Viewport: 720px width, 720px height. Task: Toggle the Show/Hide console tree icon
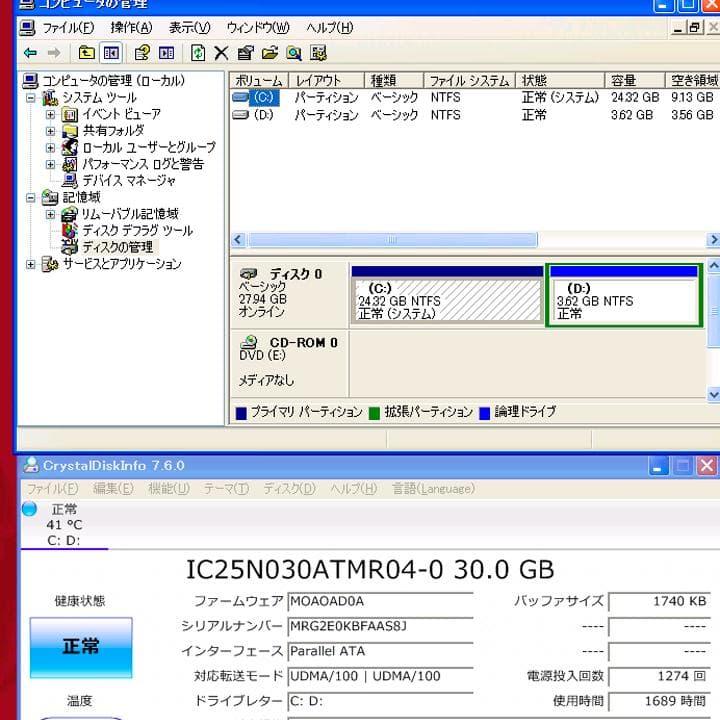pos(111,53)
